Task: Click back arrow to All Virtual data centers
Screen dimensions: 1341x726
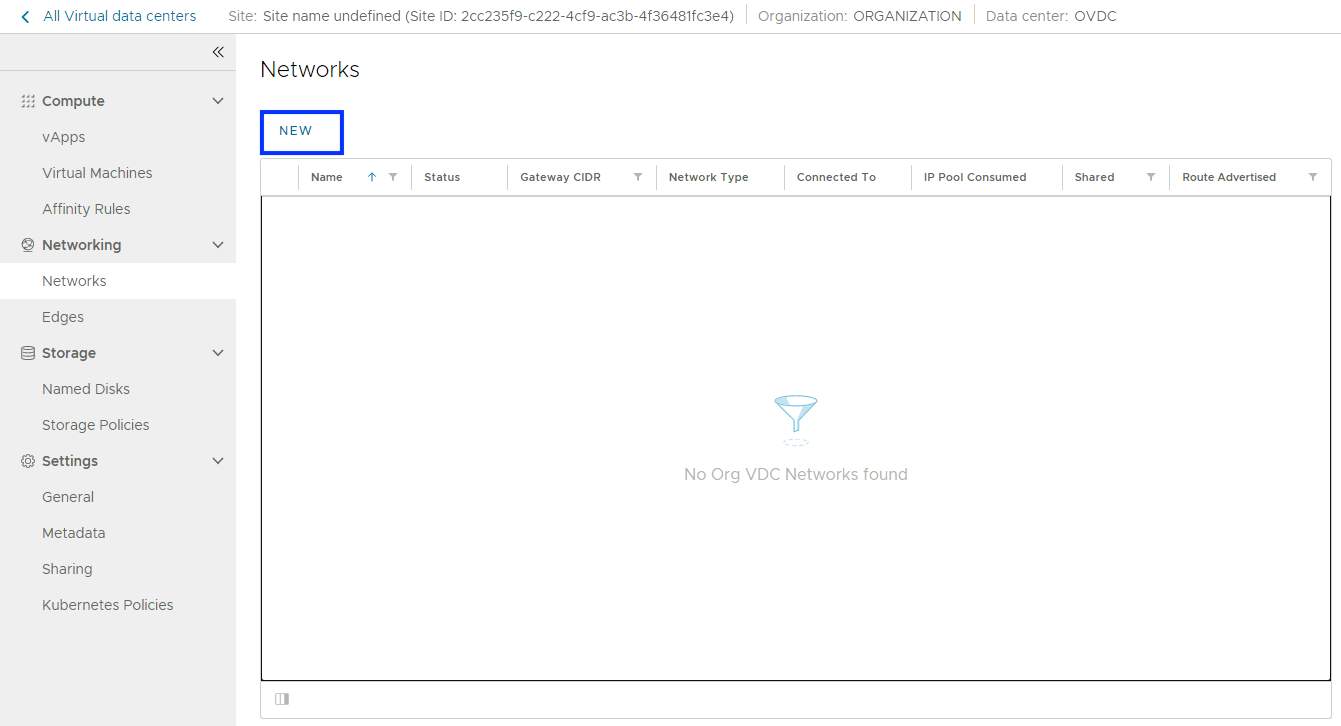Action: point(25,16)
